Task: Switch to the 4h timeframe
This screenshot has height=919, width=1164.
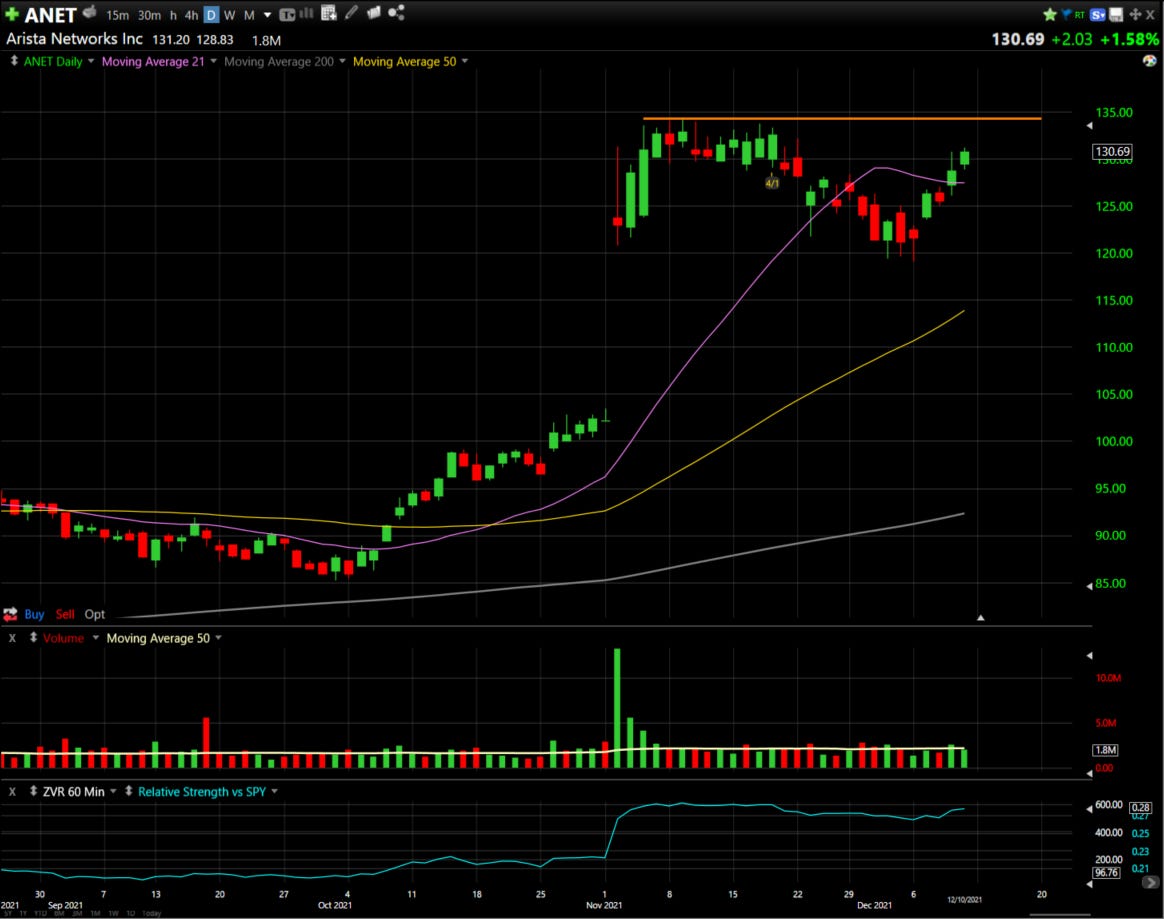Action: pyautogui.click(x=191, y=15)
